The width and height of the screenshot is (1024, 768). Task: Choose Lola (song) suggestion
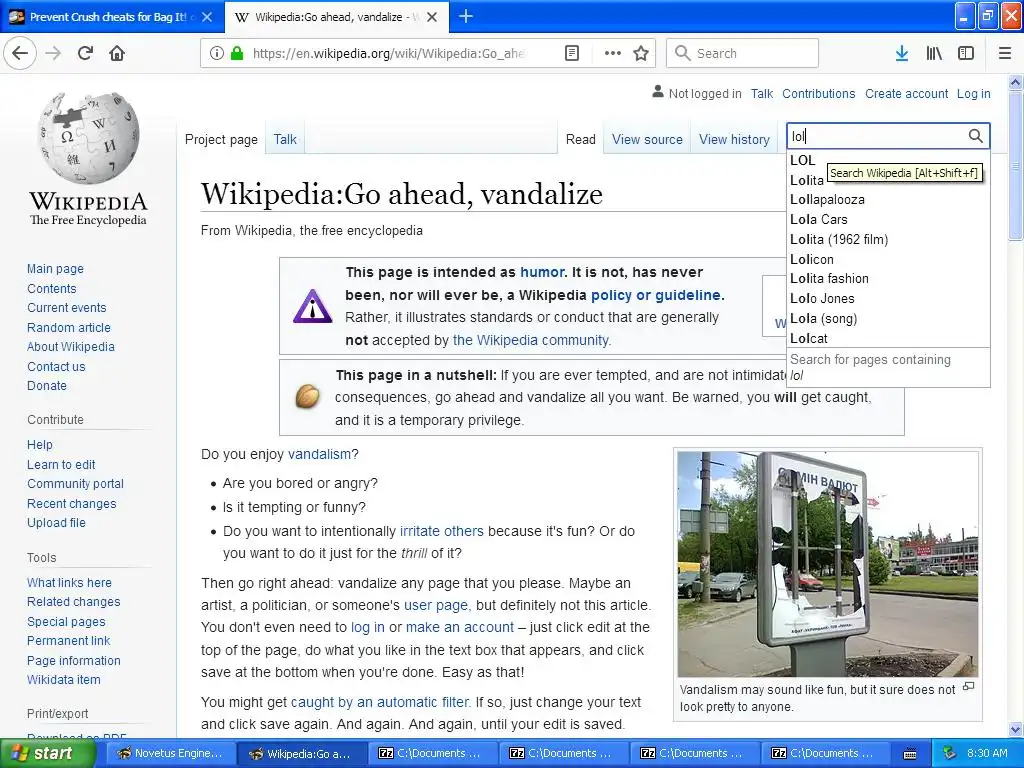click(x=888, y=318)
